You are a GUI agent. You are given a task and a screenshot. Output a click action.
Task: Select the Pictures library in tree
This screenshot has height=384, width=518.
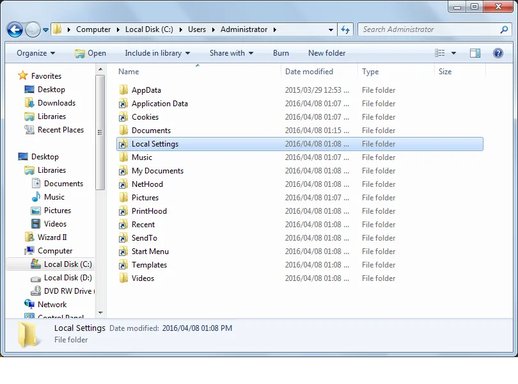click(x=51, y=210)
